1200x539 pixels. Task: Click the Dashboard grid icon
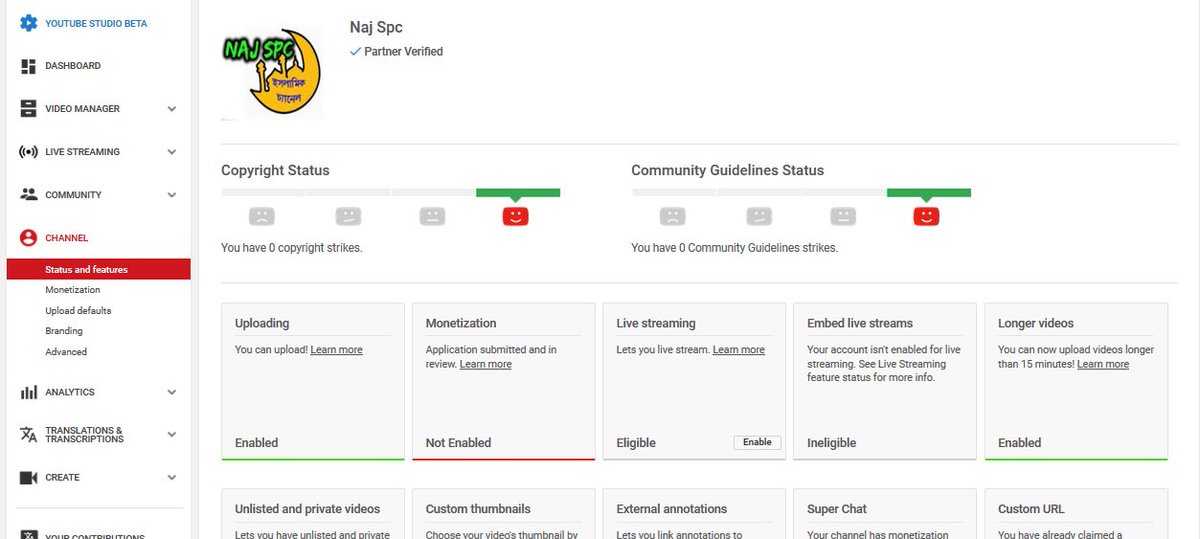[28, 66]
